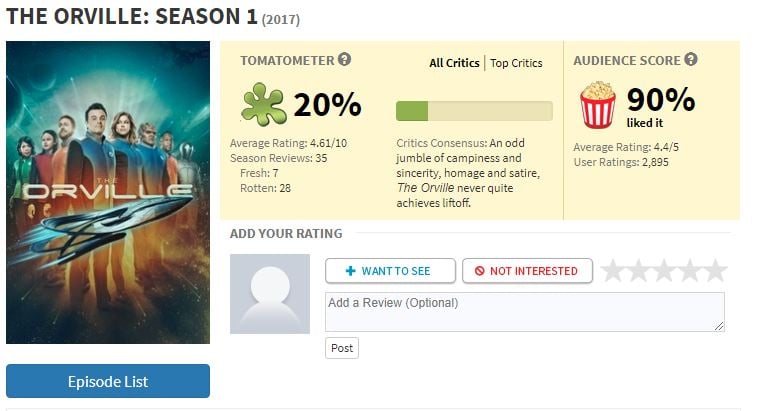The height and width of the screenshot is (411, 758).
Task: Rate the show one star
Action: [613, 270]
